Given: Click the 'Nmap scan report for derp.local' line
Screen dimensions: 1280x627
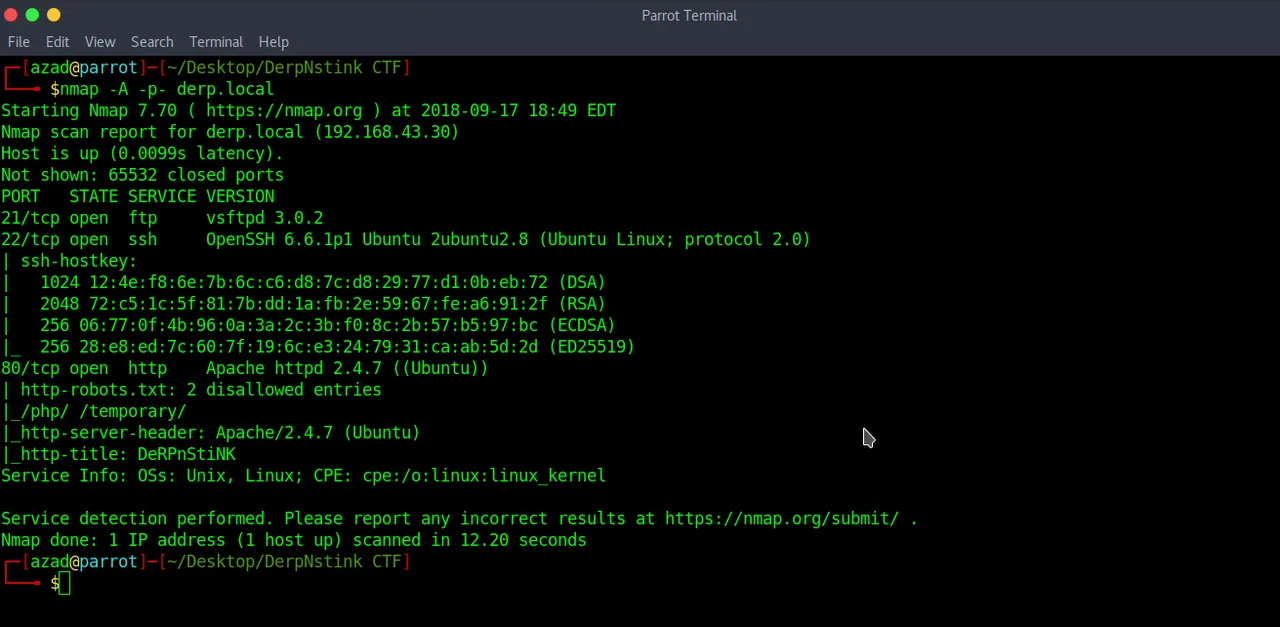Looking at the screenshot, I should pyautogui.click(x=230, y=132).
